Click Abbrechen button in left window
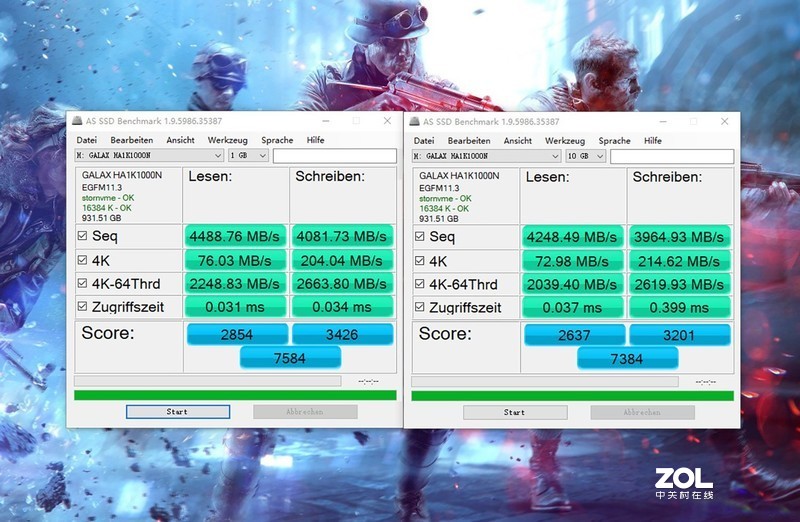Screen dimensions: 800x522 (x=305, y=412)
